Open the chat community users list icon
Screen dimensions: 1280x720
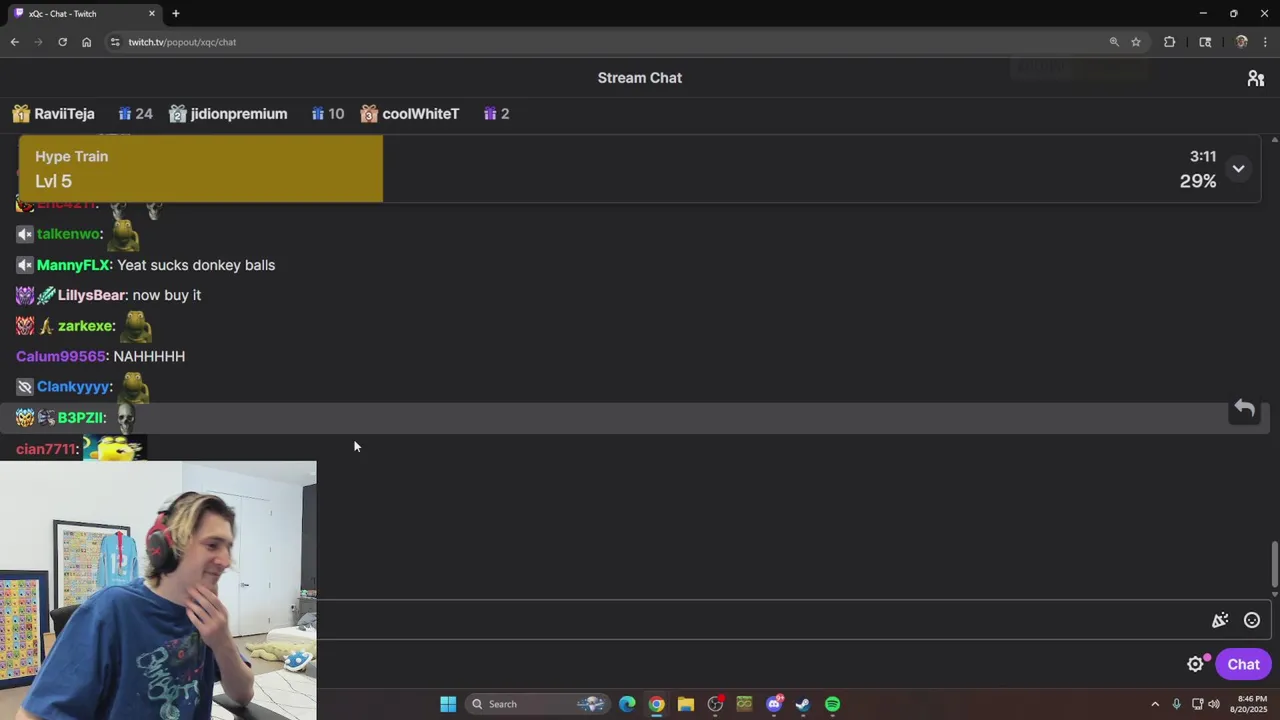[x=1256, y=78]
